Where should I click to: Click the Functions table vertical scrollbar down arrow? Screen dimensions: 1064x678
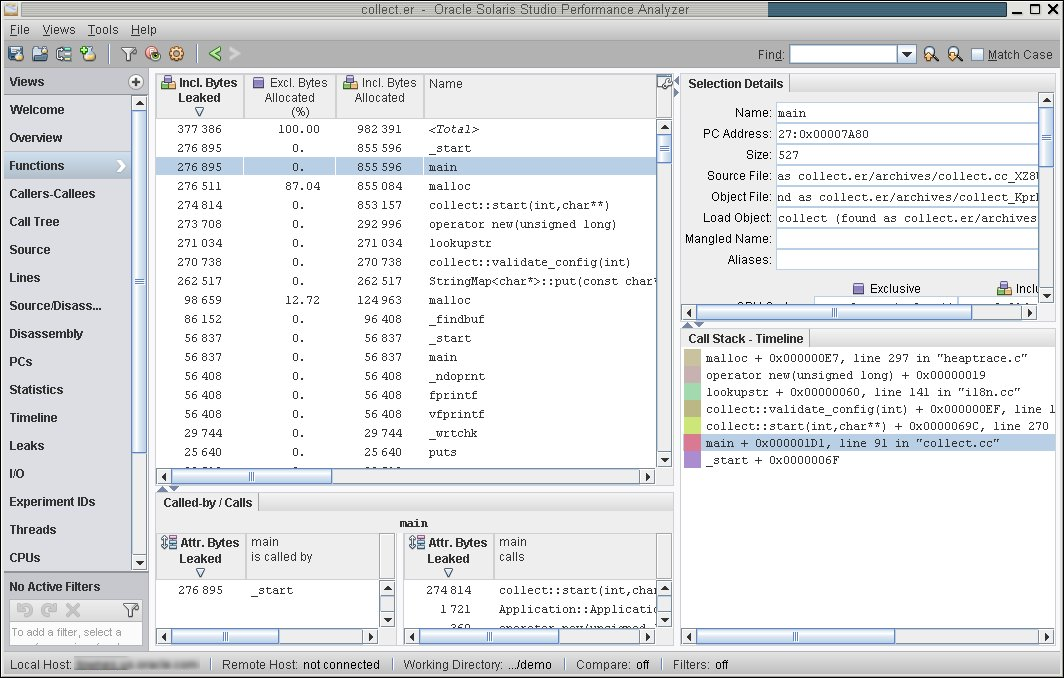664,459
